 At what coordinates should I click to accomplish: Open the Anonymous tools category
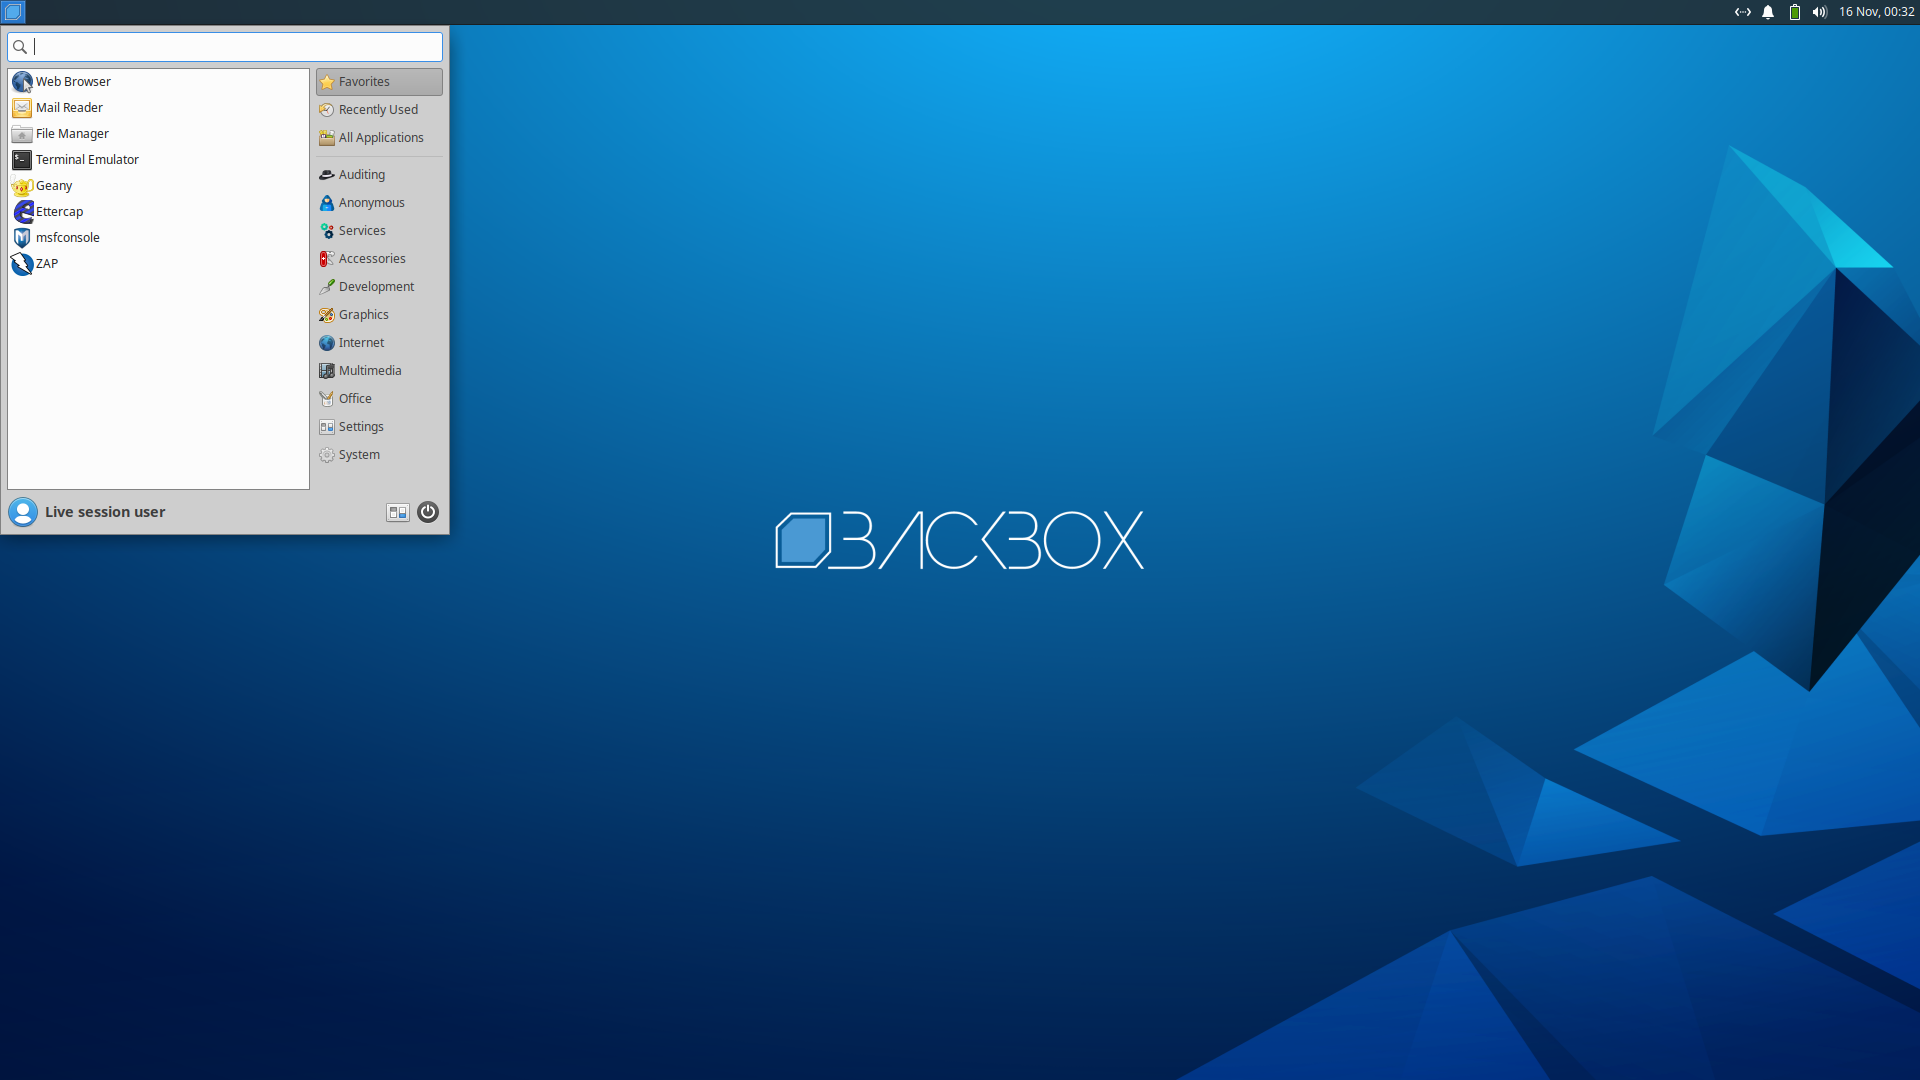point(372,202)
